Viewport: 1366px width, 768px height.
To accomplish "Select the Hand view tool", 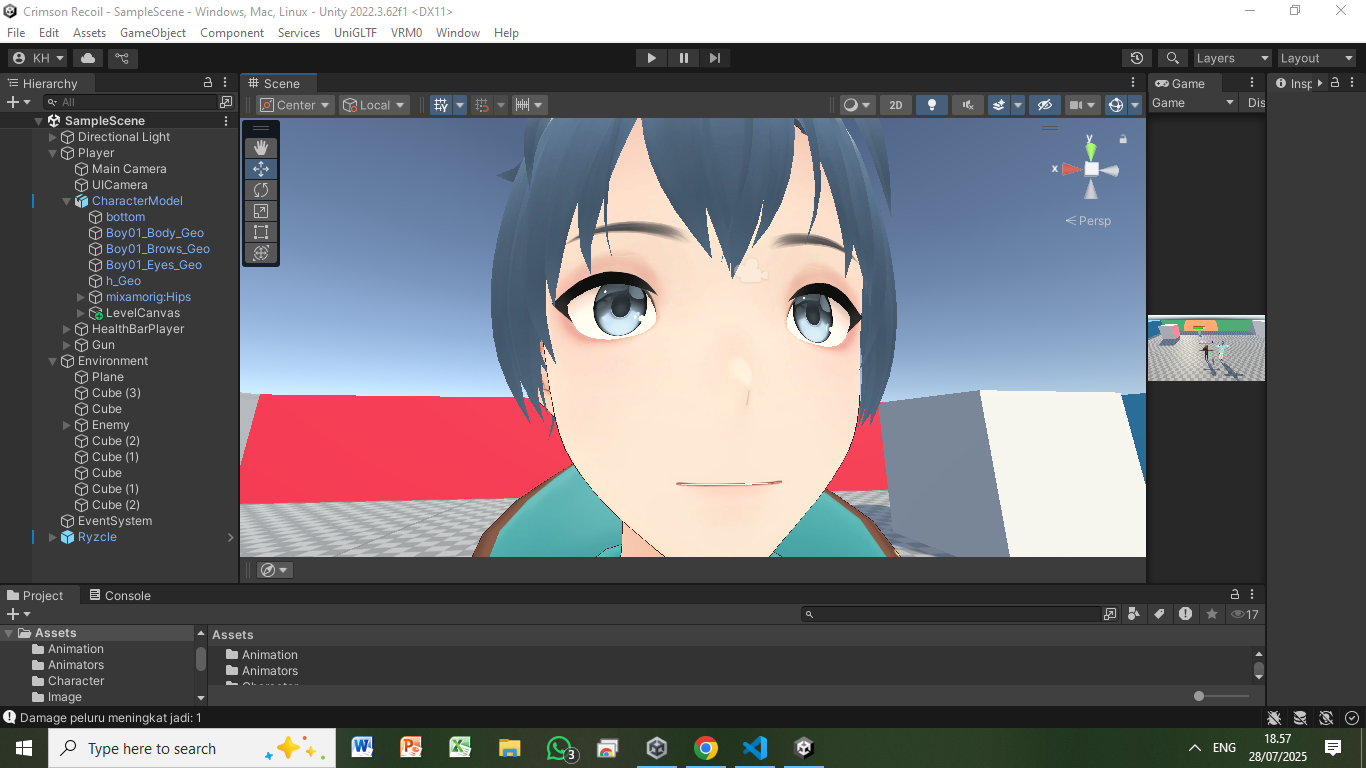I will 261,148.
